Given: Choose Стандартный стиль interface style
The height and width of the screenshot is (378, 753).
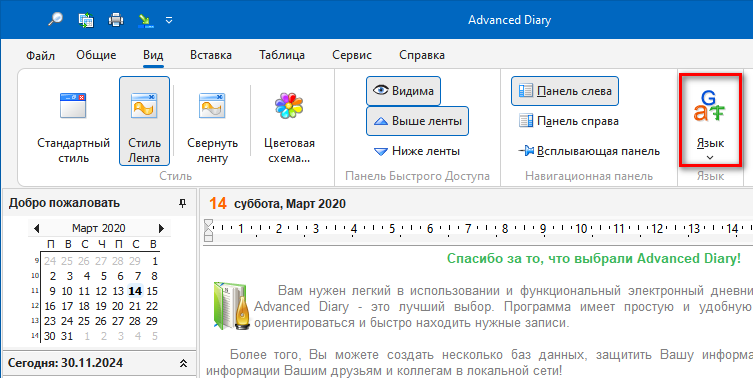Looking at the screenshot, I should tap(73, 121).
